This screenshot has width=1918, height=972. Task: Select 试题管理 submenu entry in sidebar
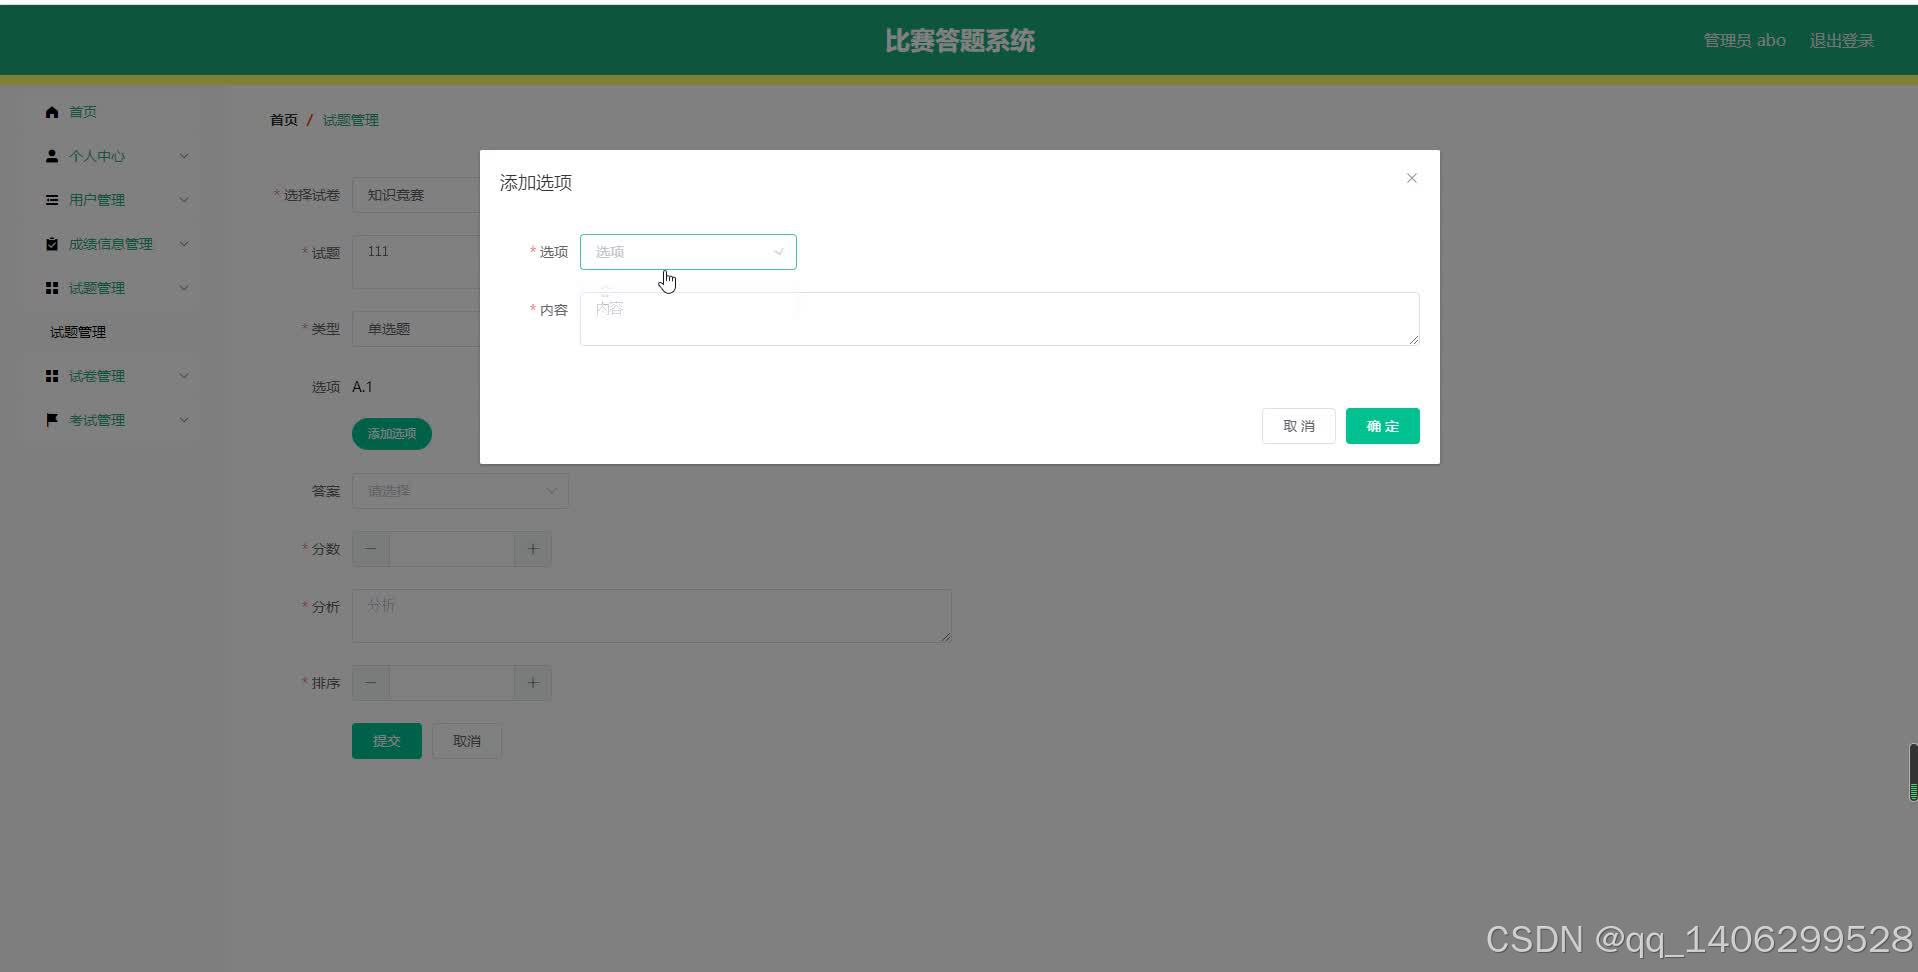77,331
